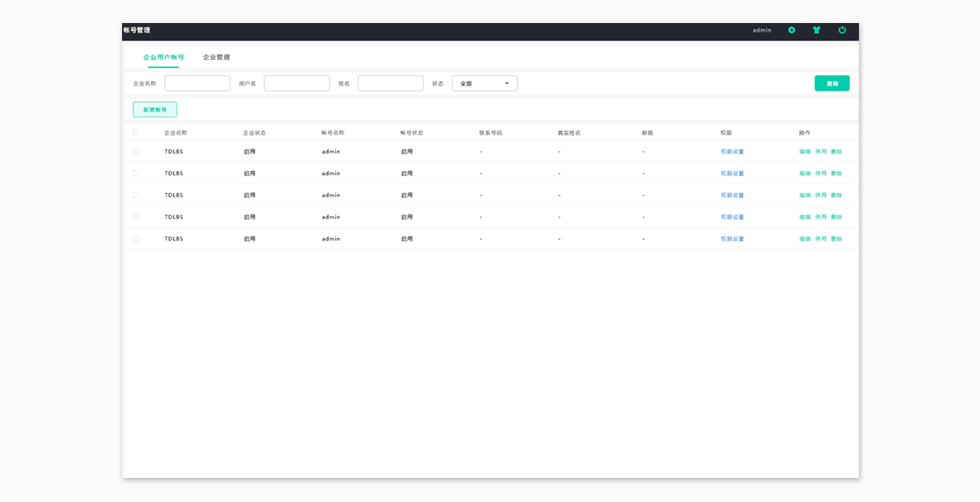Click the admin username in top bar
This screenshot has height=502, width=980.
click(x=762, y=30)
